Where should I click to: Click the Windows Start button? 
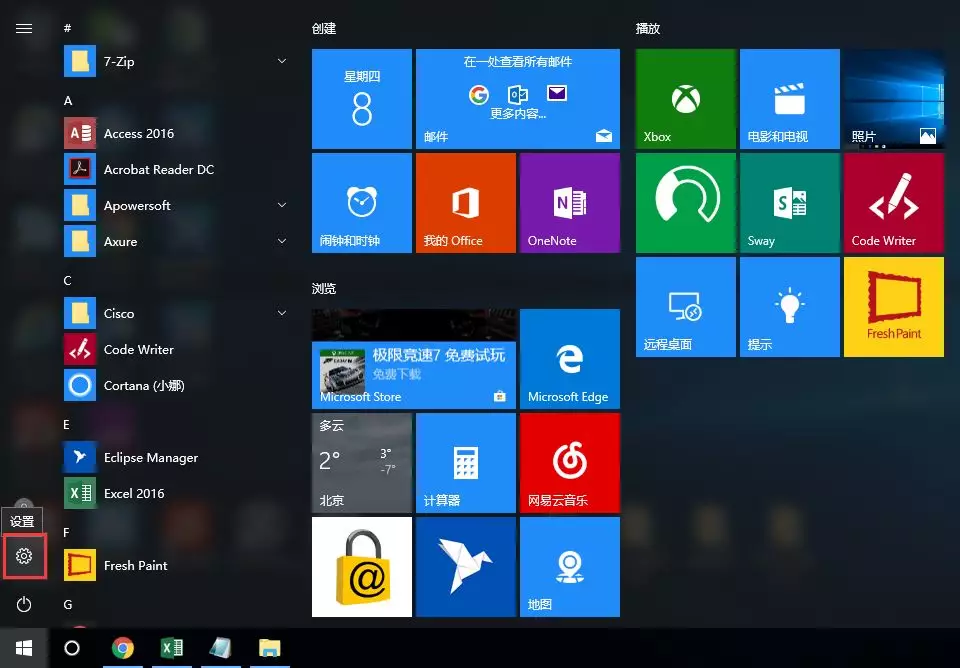pos(23,648)
